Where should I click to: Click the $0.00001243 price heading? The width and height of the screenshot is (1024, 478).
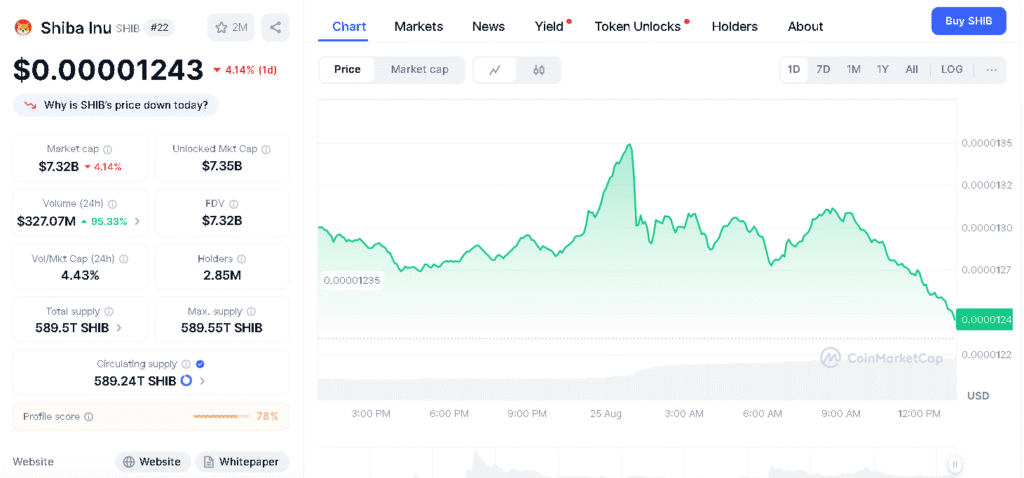[x=108, y=70]
